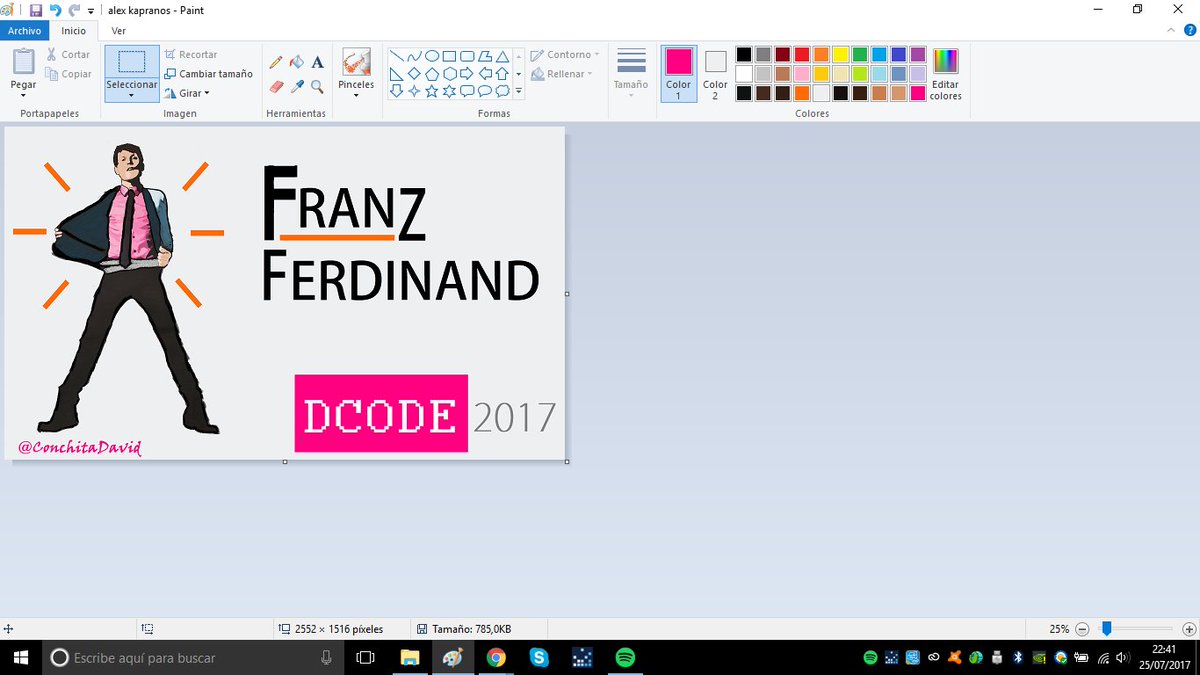Open Task View on the taskbar
1200x675 pixels.
click(x=366, y=657)
